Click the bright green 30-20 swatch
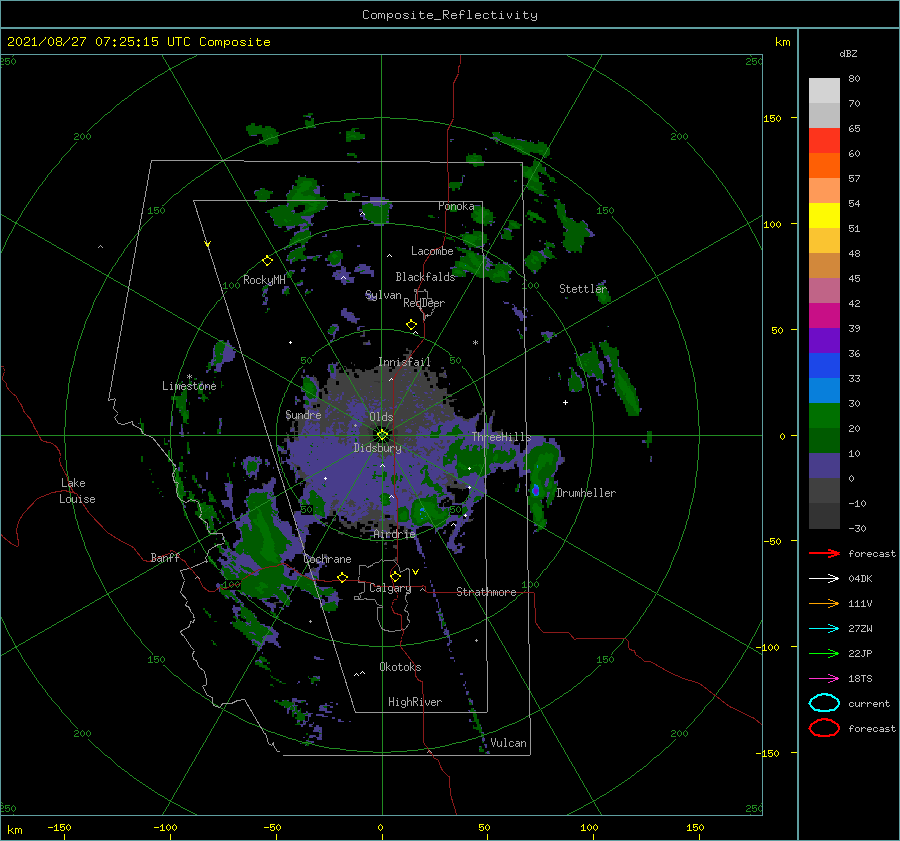This screenshot has height=841, width=900. click(824, 416)
